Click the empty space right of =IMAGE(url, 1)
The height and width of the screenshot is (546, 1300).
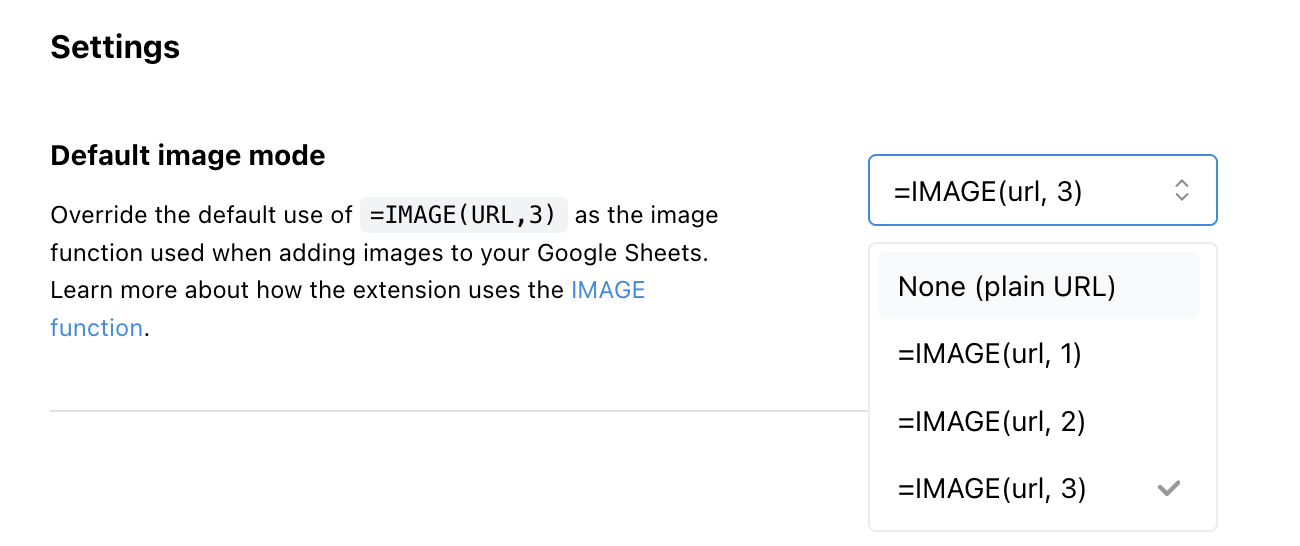tap(1140, 354)
